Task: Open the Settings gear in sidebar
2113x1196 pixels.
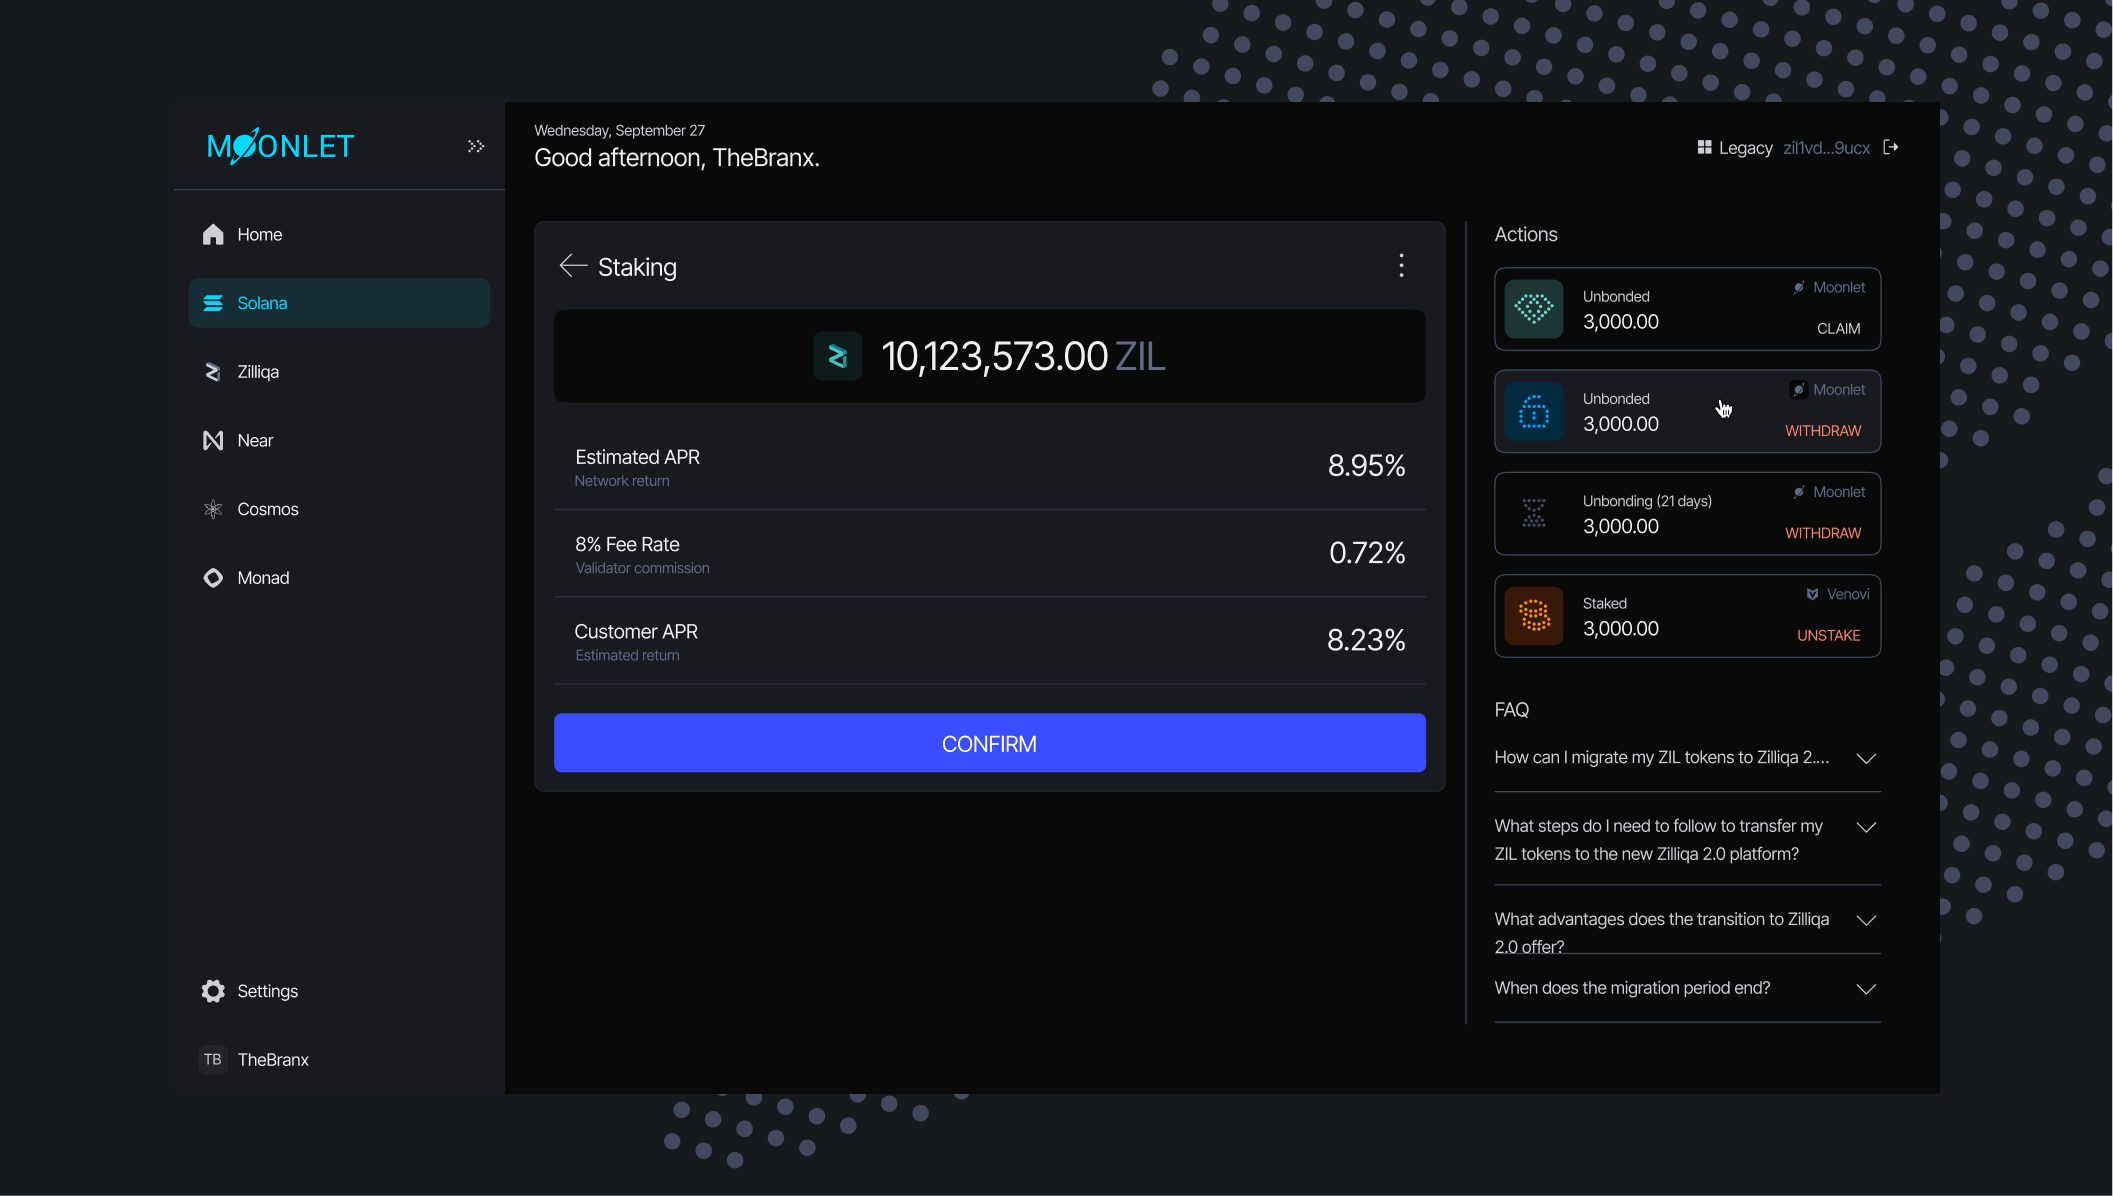Action: pyautogui.click(x=213, y=991)
